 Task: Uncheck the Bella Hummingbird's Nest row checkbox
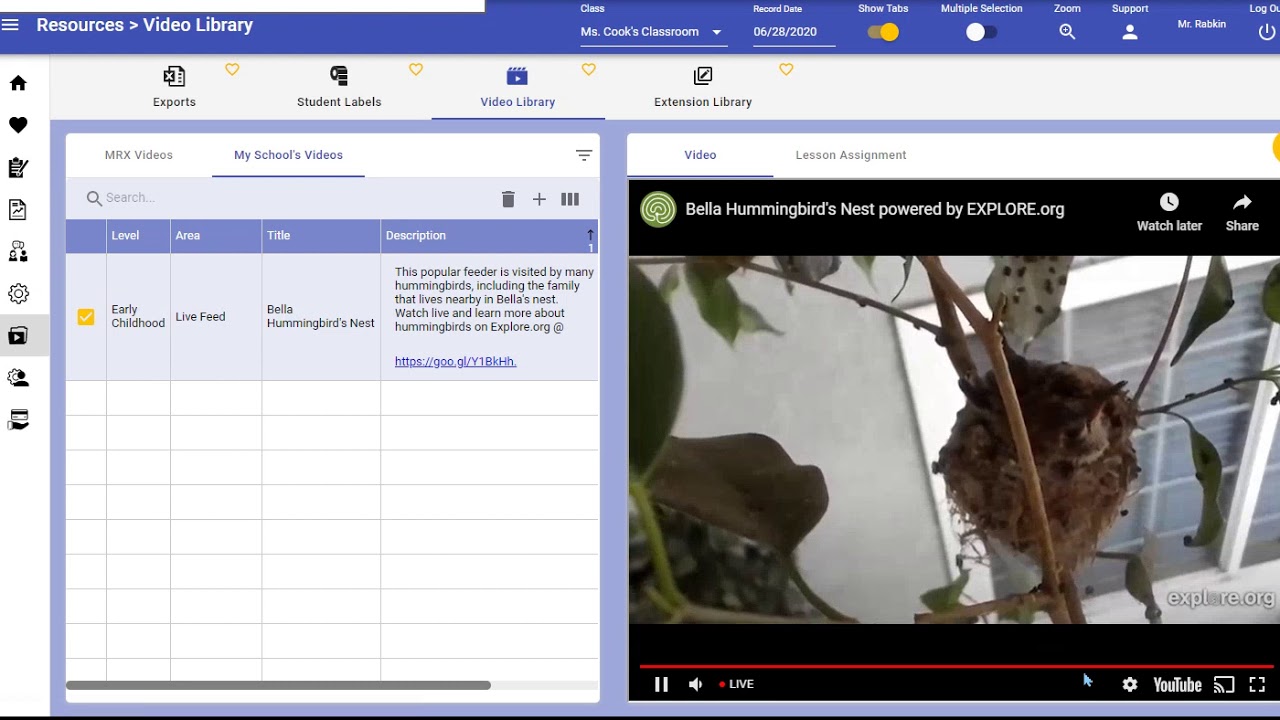86,317
